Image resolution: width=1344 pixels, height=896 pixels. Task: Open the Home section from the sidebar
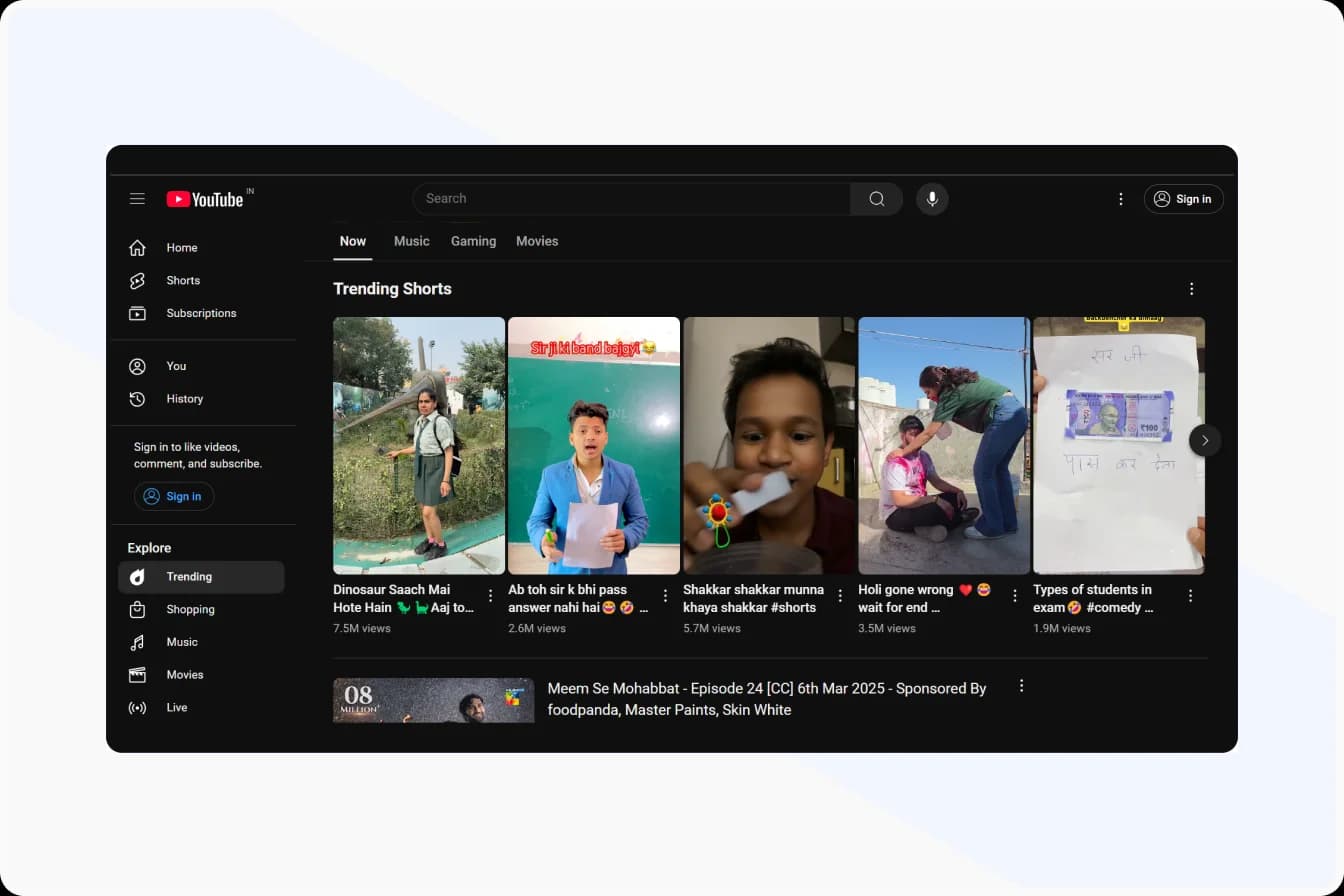click(137, 247)
